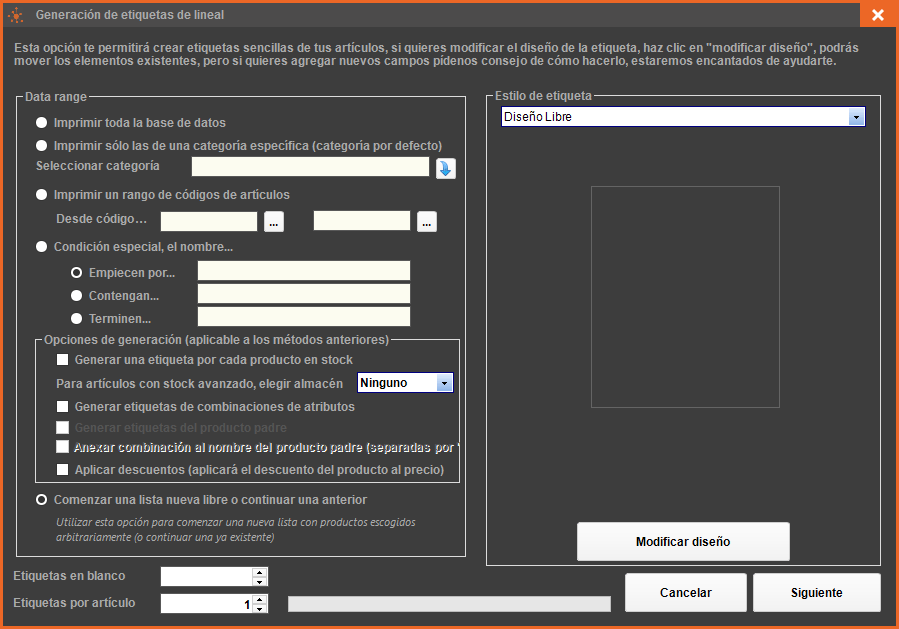
Task: Choose the 'Contengan...' name condition
Action: click(77, 296)
